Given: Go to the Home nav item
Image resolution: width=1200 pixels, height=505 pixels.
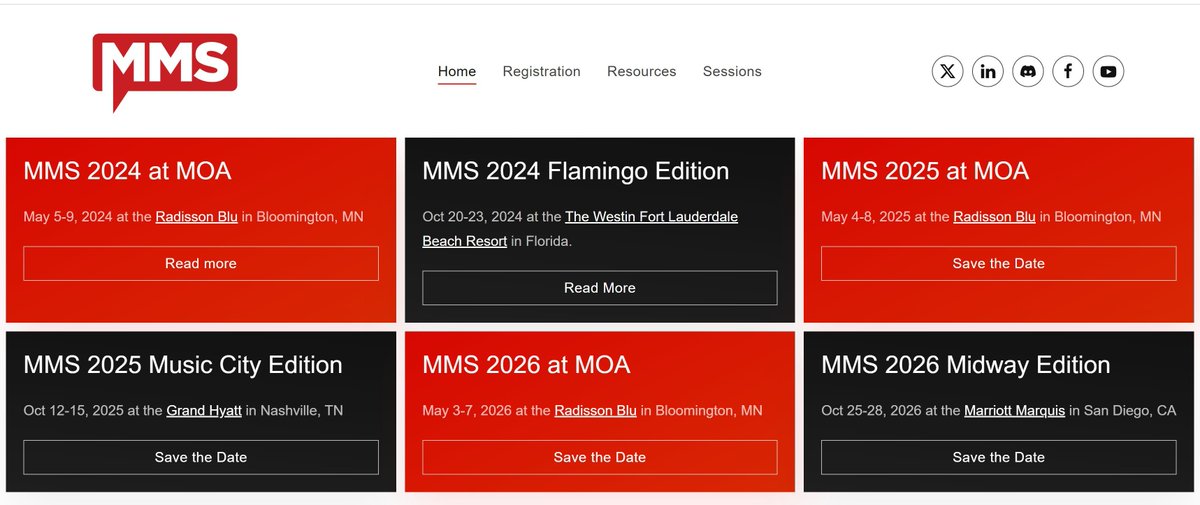Looking at the screenshot, I should (457, 71).
